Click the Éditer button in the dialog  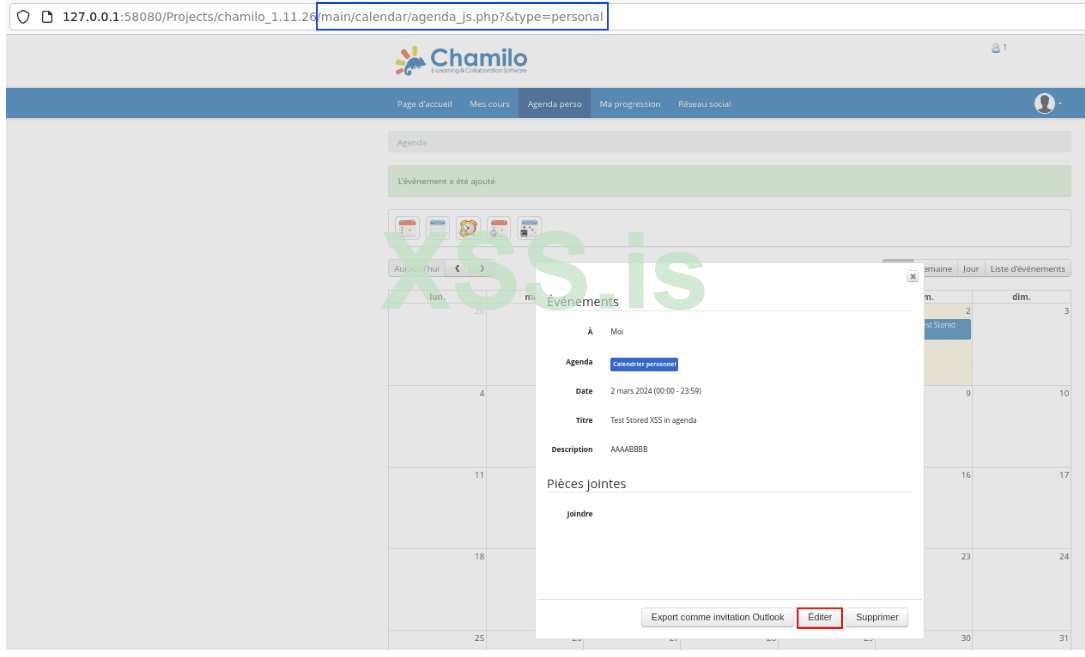click(819, 617)
